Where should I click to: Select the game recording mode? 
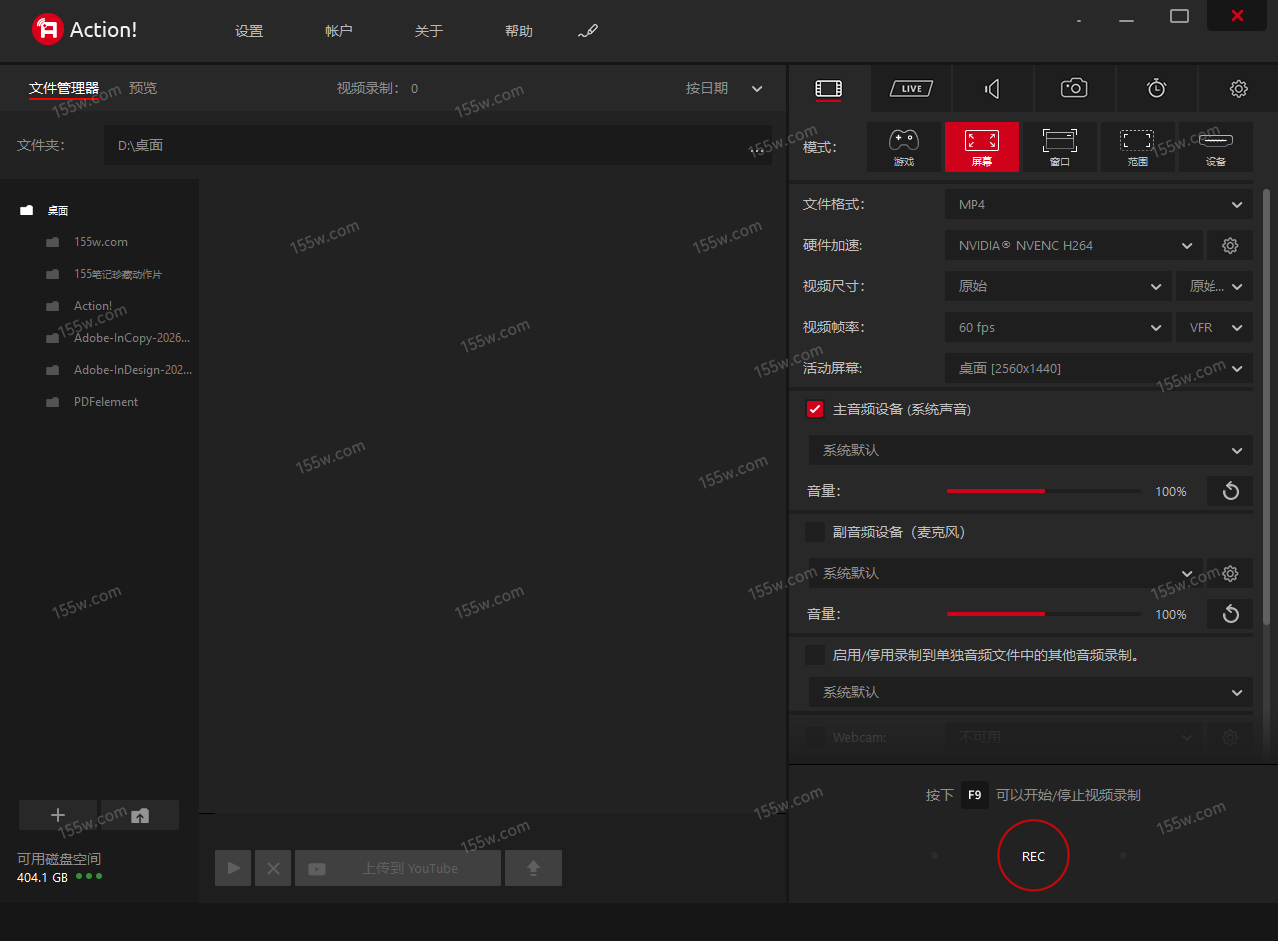click(x=903, y=147)
